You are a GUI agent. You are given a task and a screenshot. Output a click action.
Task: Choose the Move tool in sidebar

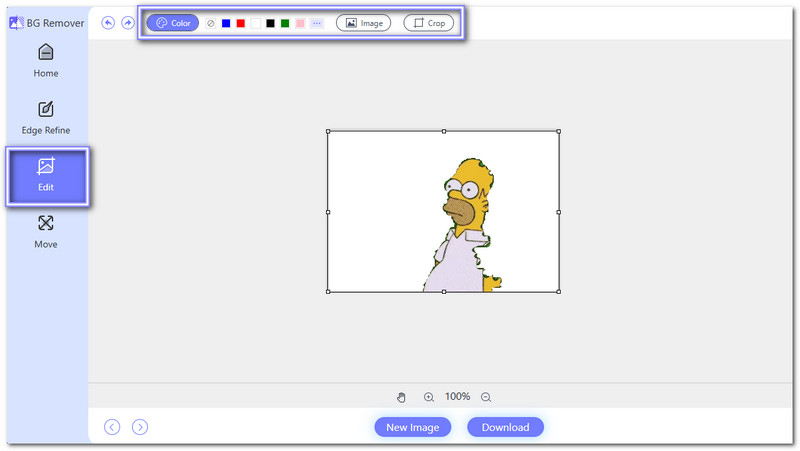point(46,232)
